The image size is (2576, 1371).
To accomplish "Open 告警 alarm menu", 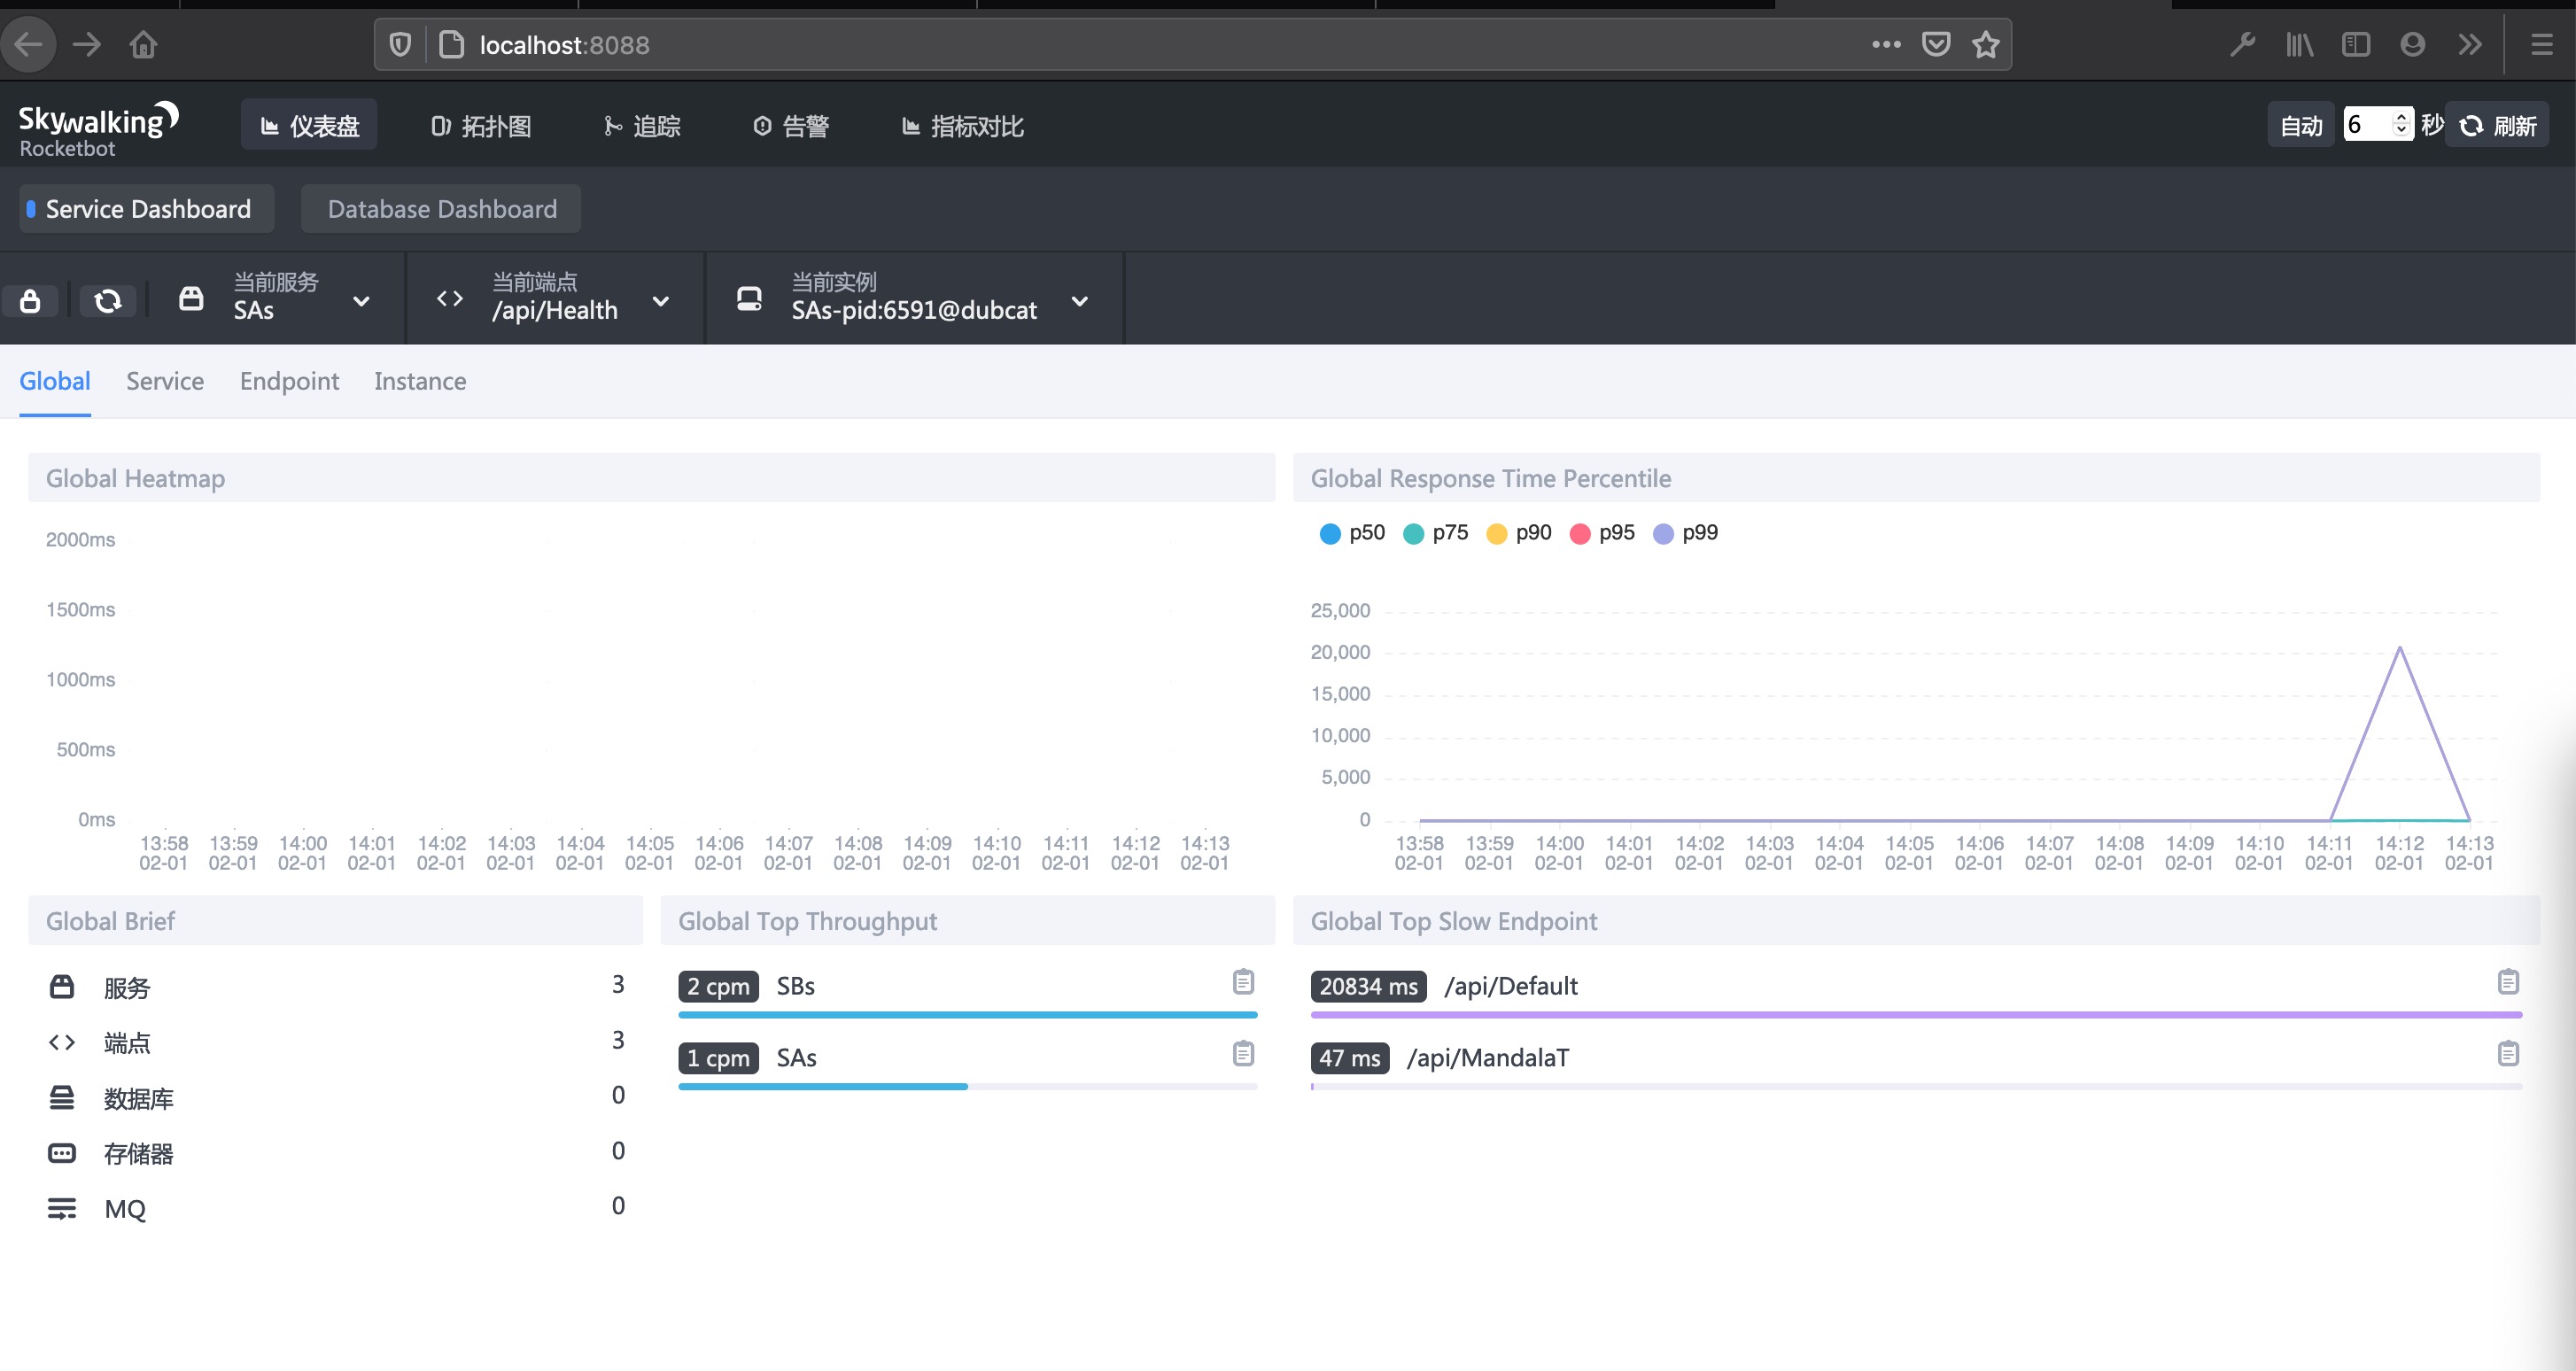I will [x=791, y=125].
